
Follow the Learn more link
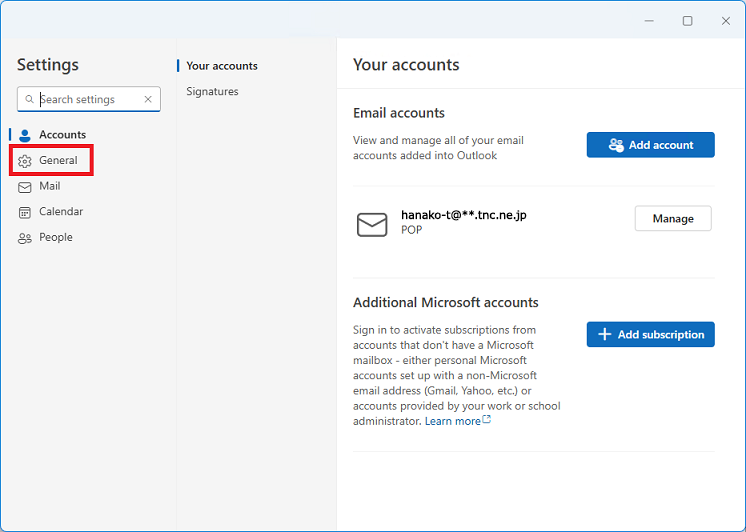[x=452, y=422]
